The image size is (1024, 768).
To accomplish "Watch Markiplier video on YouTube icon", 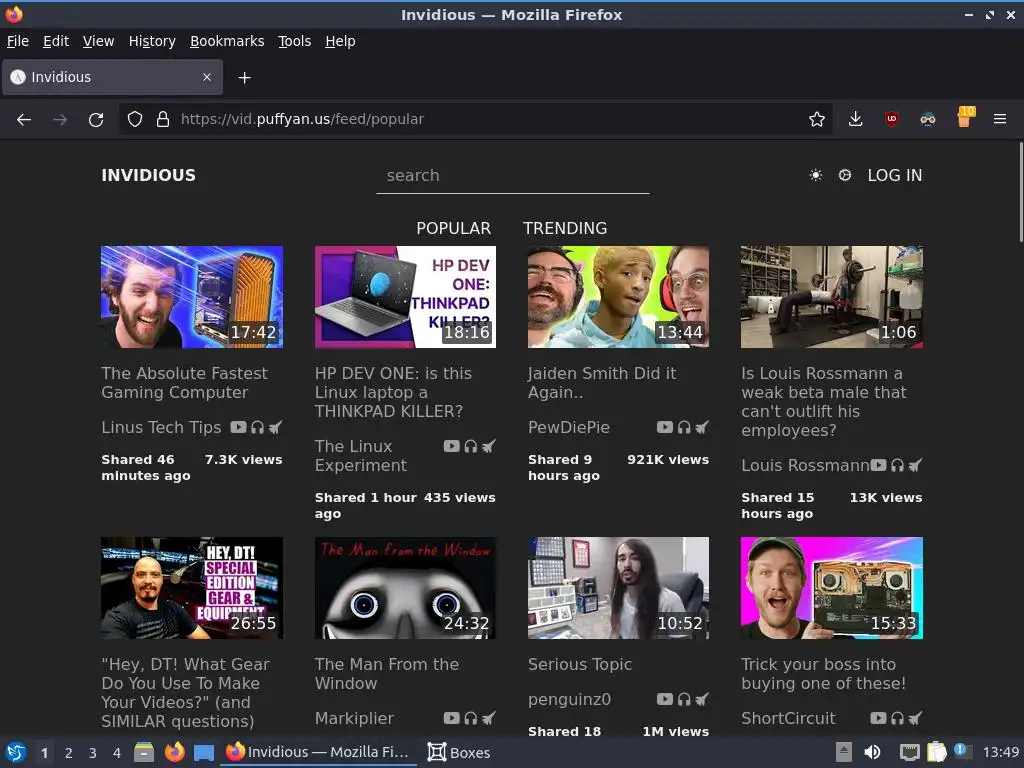I will (x=451, y=718).
